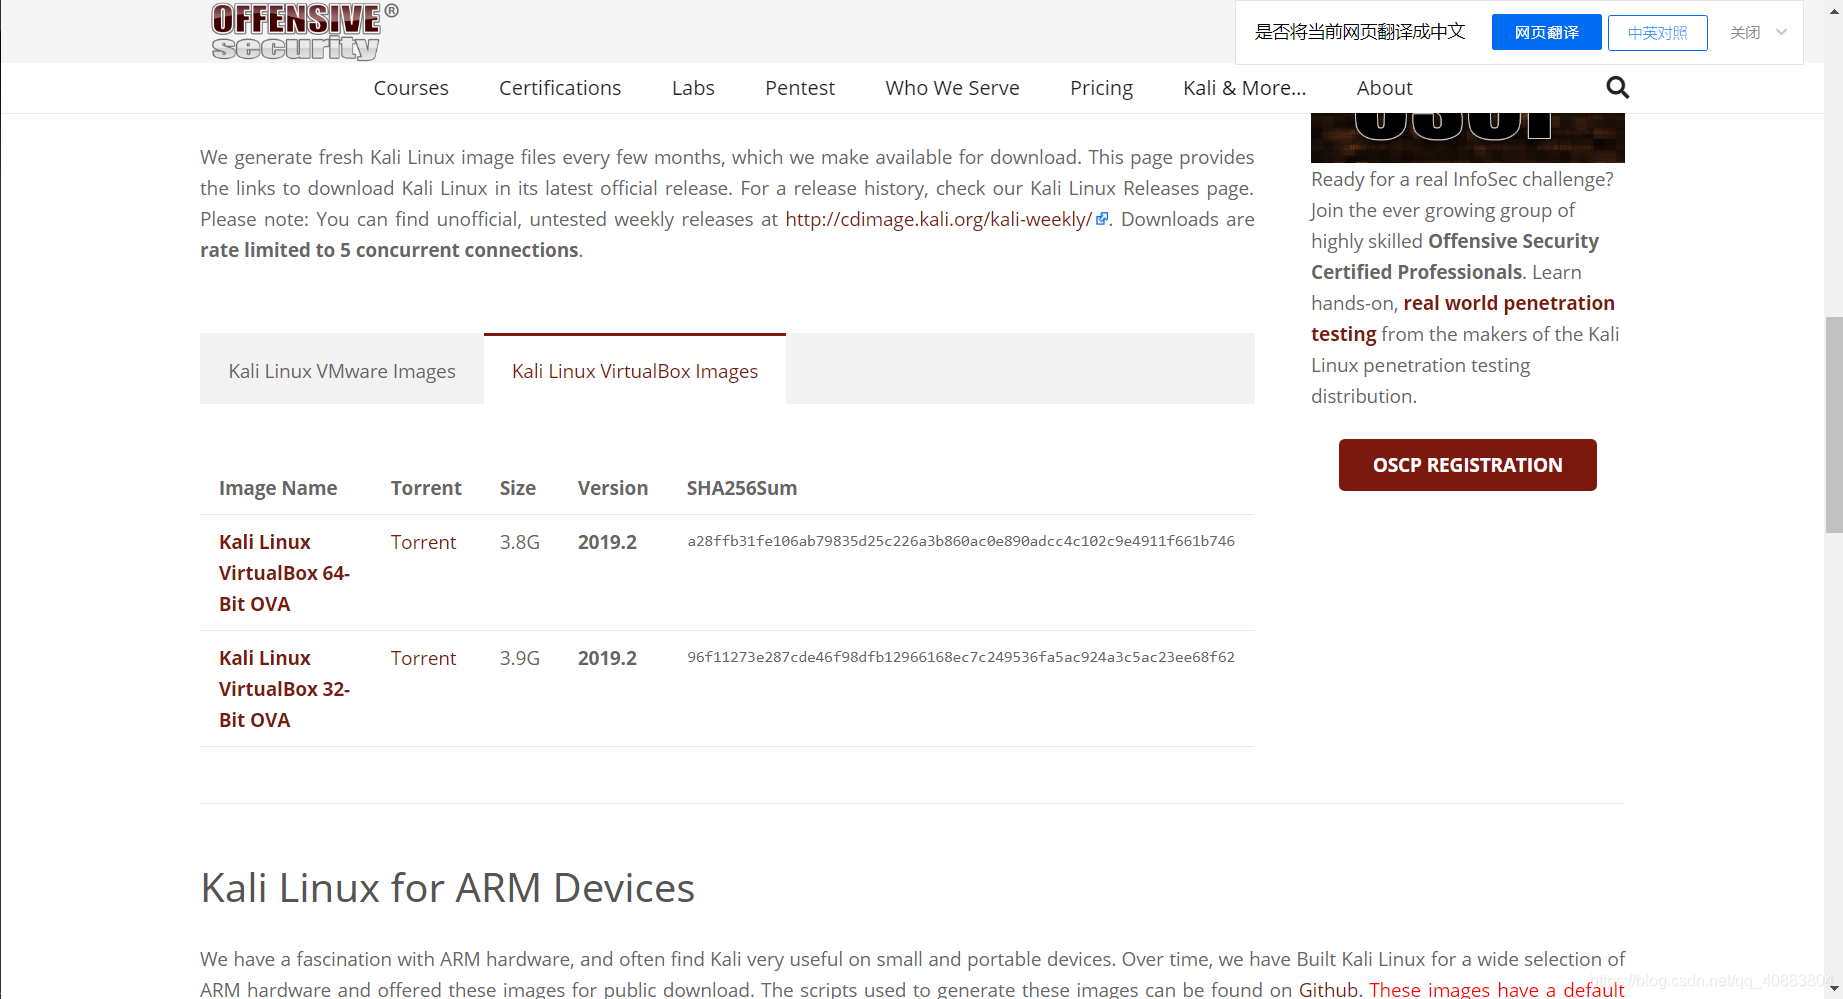Close the translation prompt with 关闭
The image size is (1843, 999).
pos(1745,32)
